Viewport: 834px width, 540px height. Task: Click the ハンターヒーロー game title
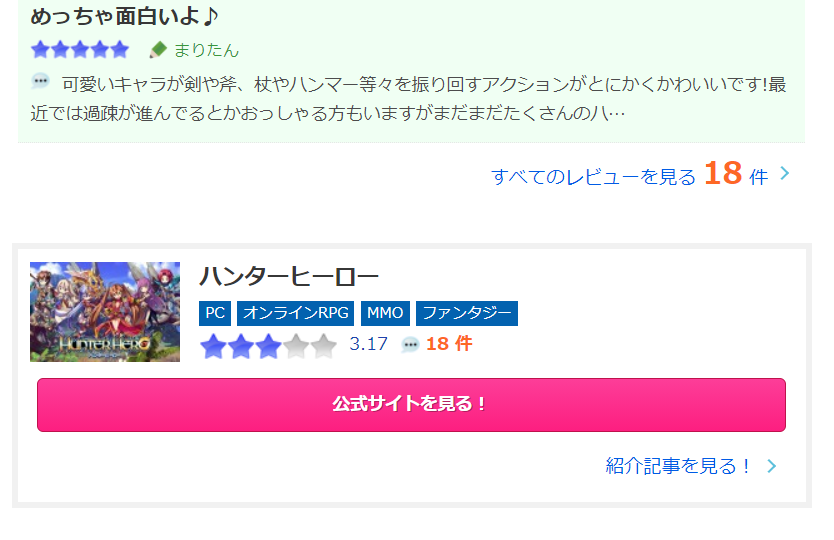(289, 277)
